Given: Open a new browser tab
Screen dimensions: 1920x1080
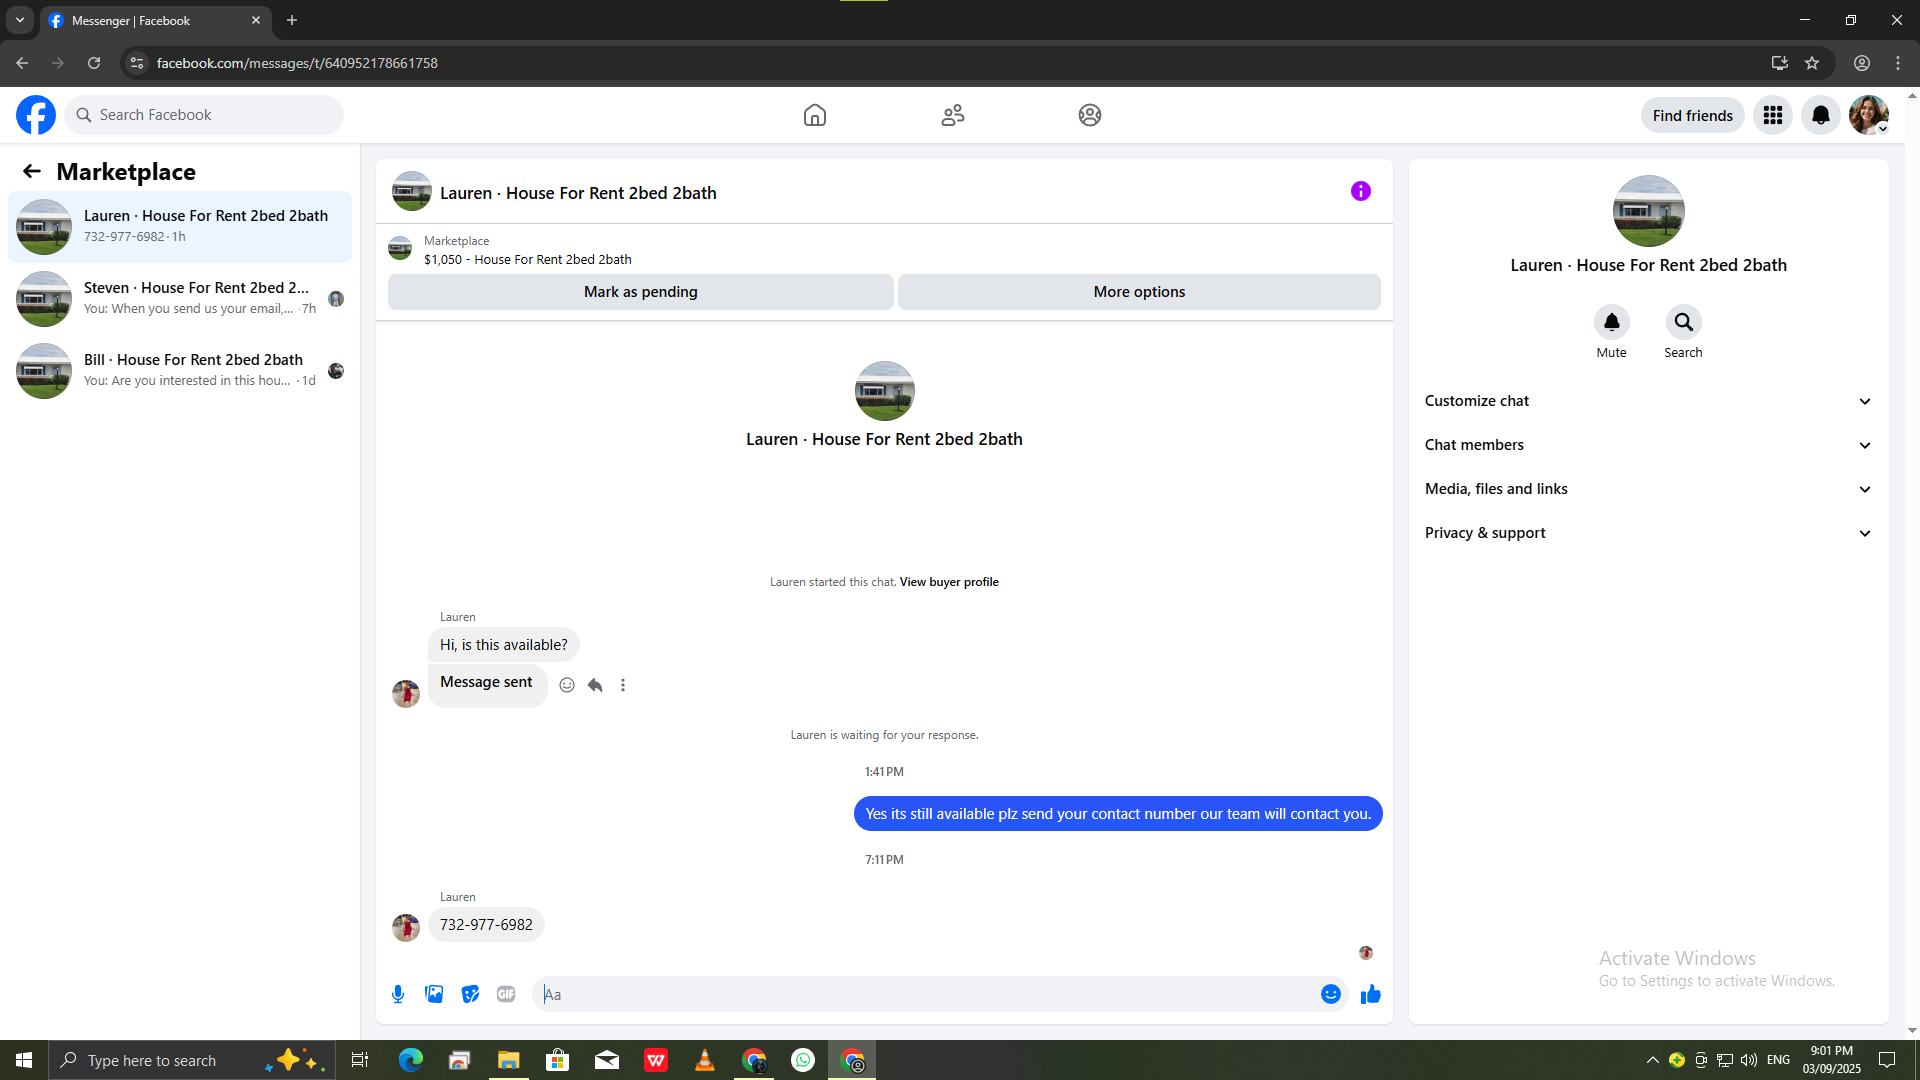Looking at the screenshot, I should (292, 20).
